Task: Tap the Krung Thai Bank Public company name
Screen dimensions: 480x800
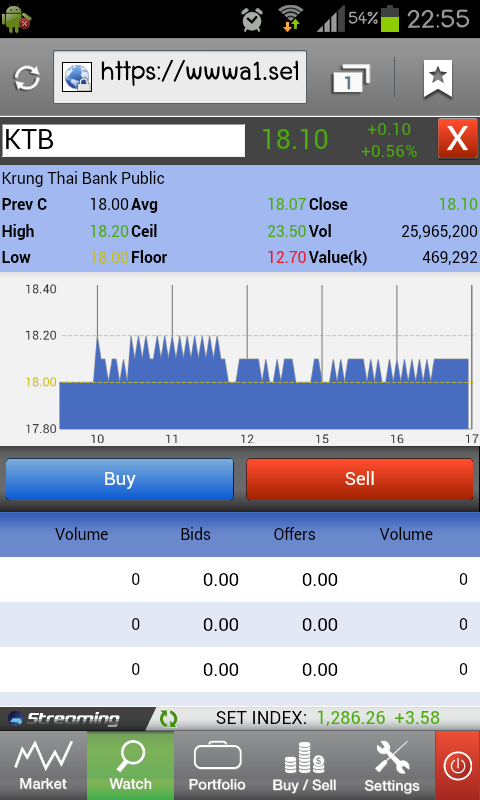Action: click(83, 179)
